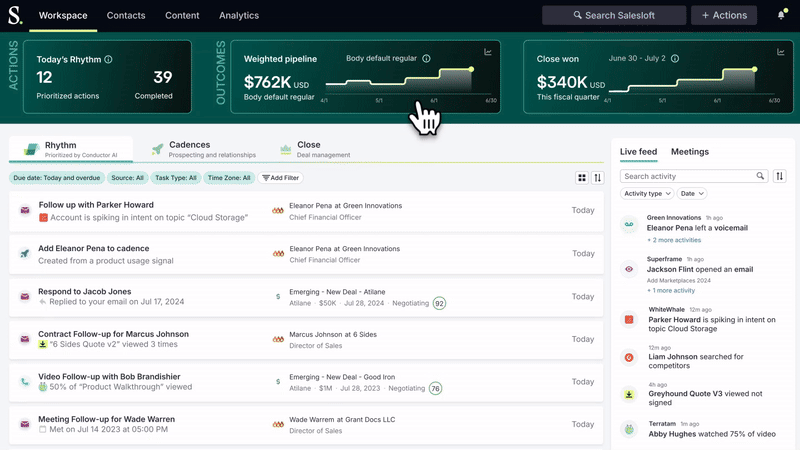Image resolution: width=800 pixels, height=450 pixels.
Task: Click deal score badge 76
Action: point(435,388)
